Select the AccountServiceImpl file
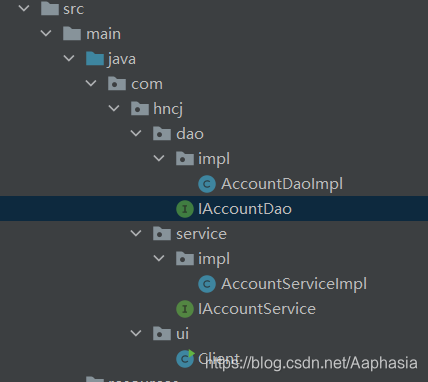This screenshot has height=382, width=428. (294, 284)
